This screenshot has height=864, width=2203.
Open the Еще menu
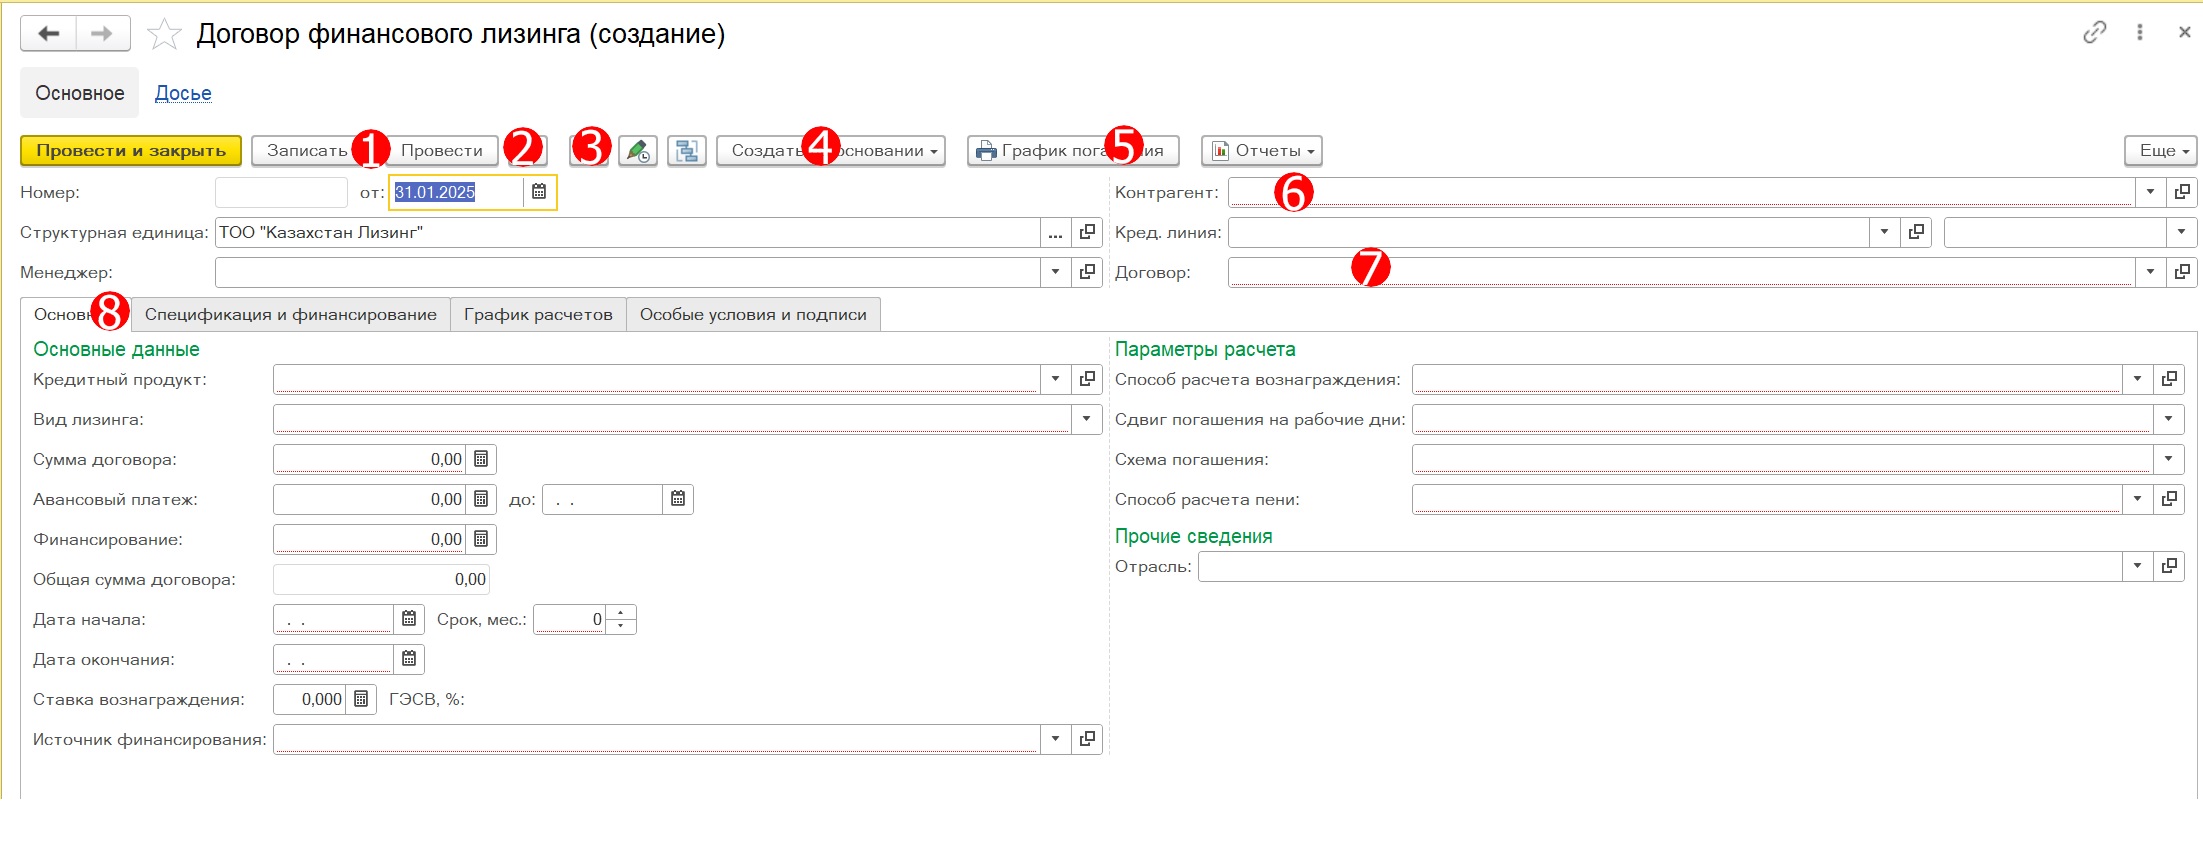point(2161,151)
